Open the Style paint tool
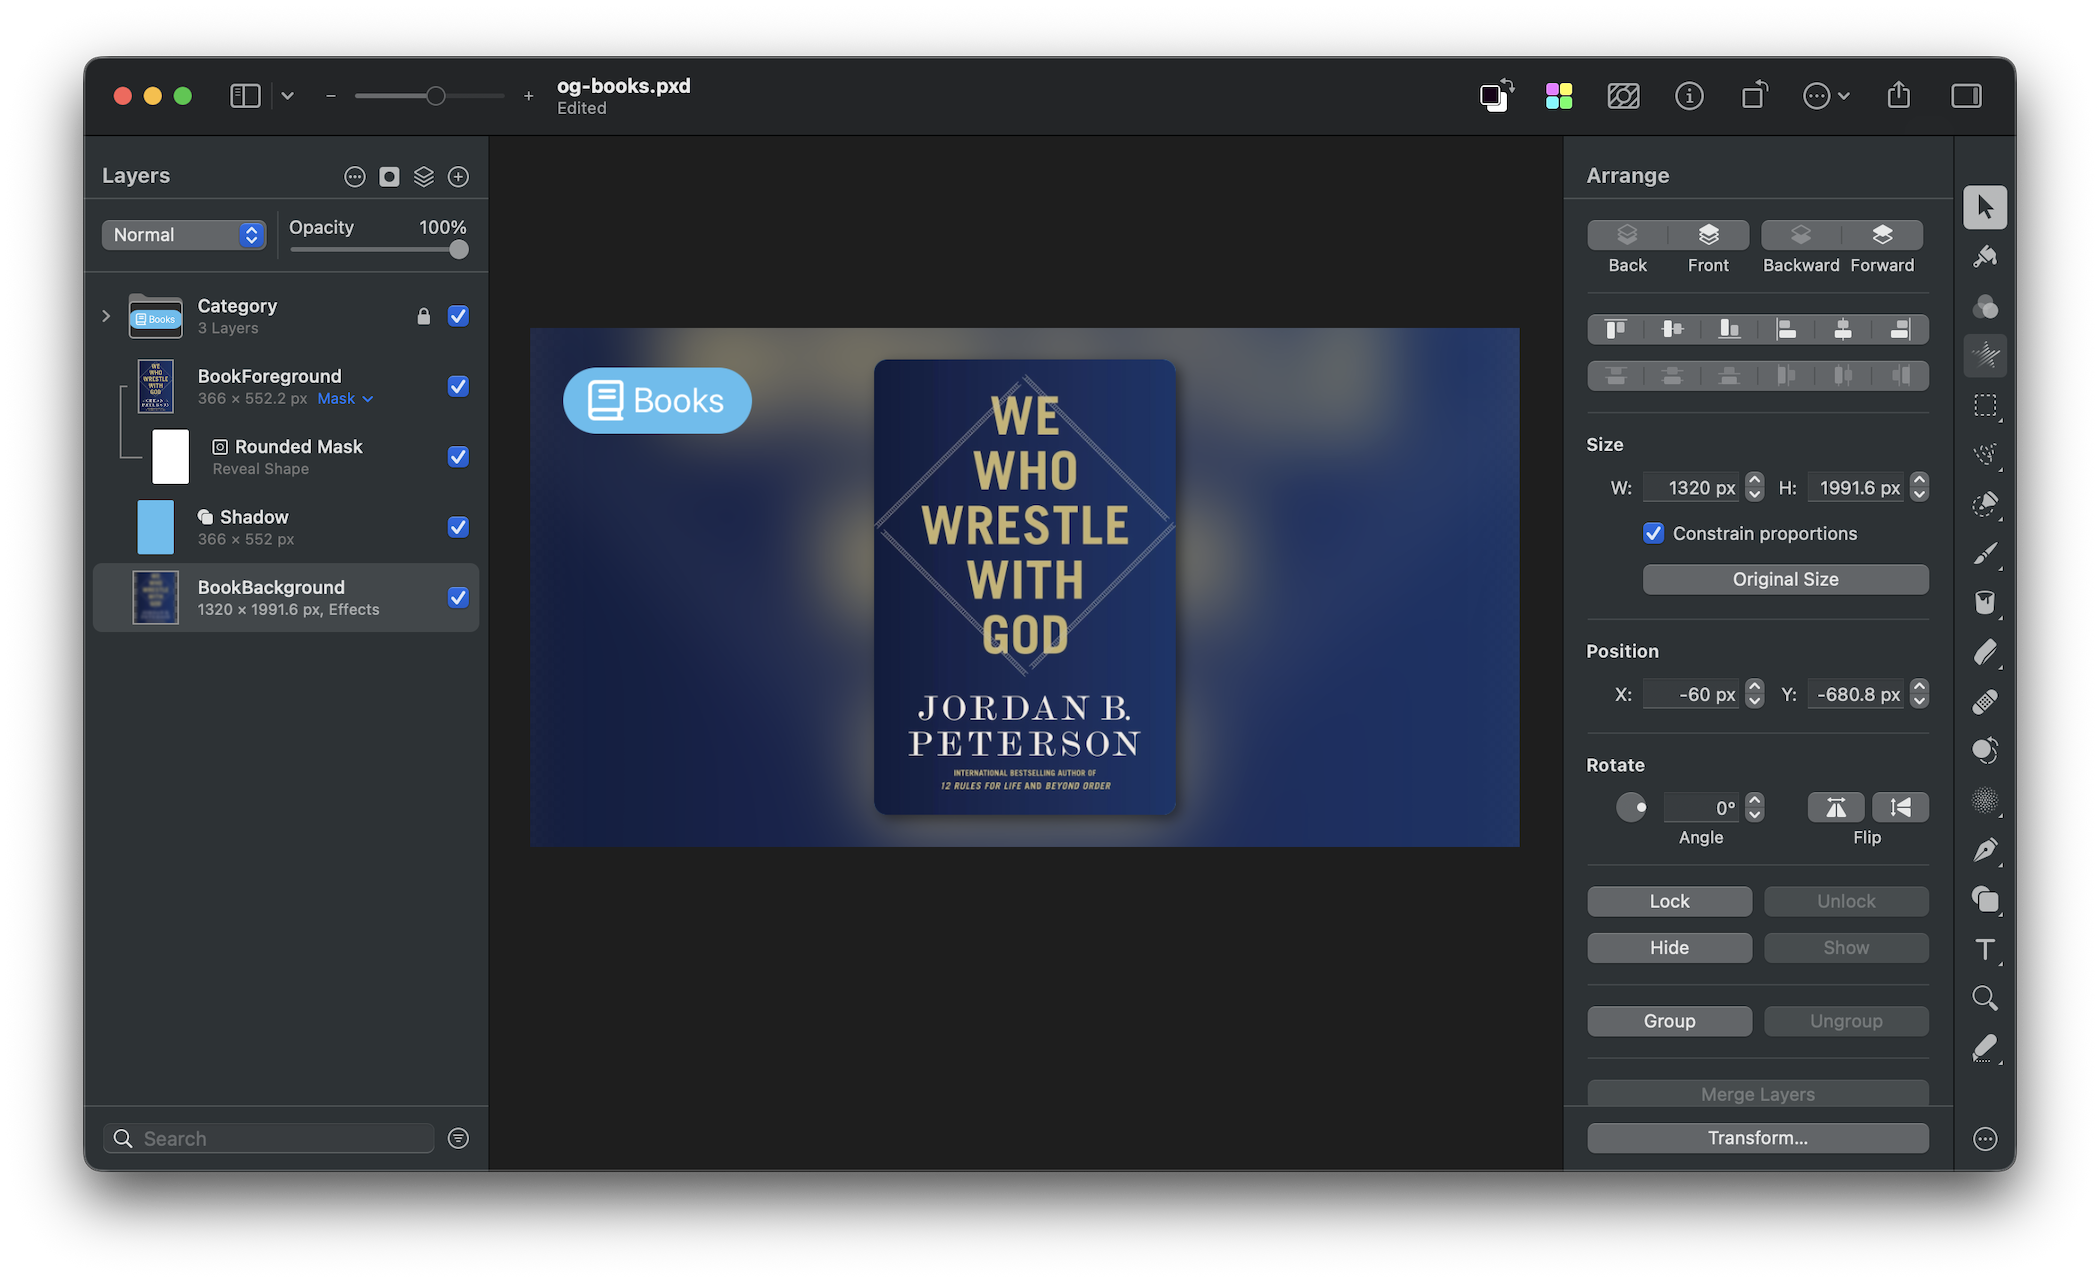The height and width of the screenshot is (1282, 2100). tap(1985, 257)
